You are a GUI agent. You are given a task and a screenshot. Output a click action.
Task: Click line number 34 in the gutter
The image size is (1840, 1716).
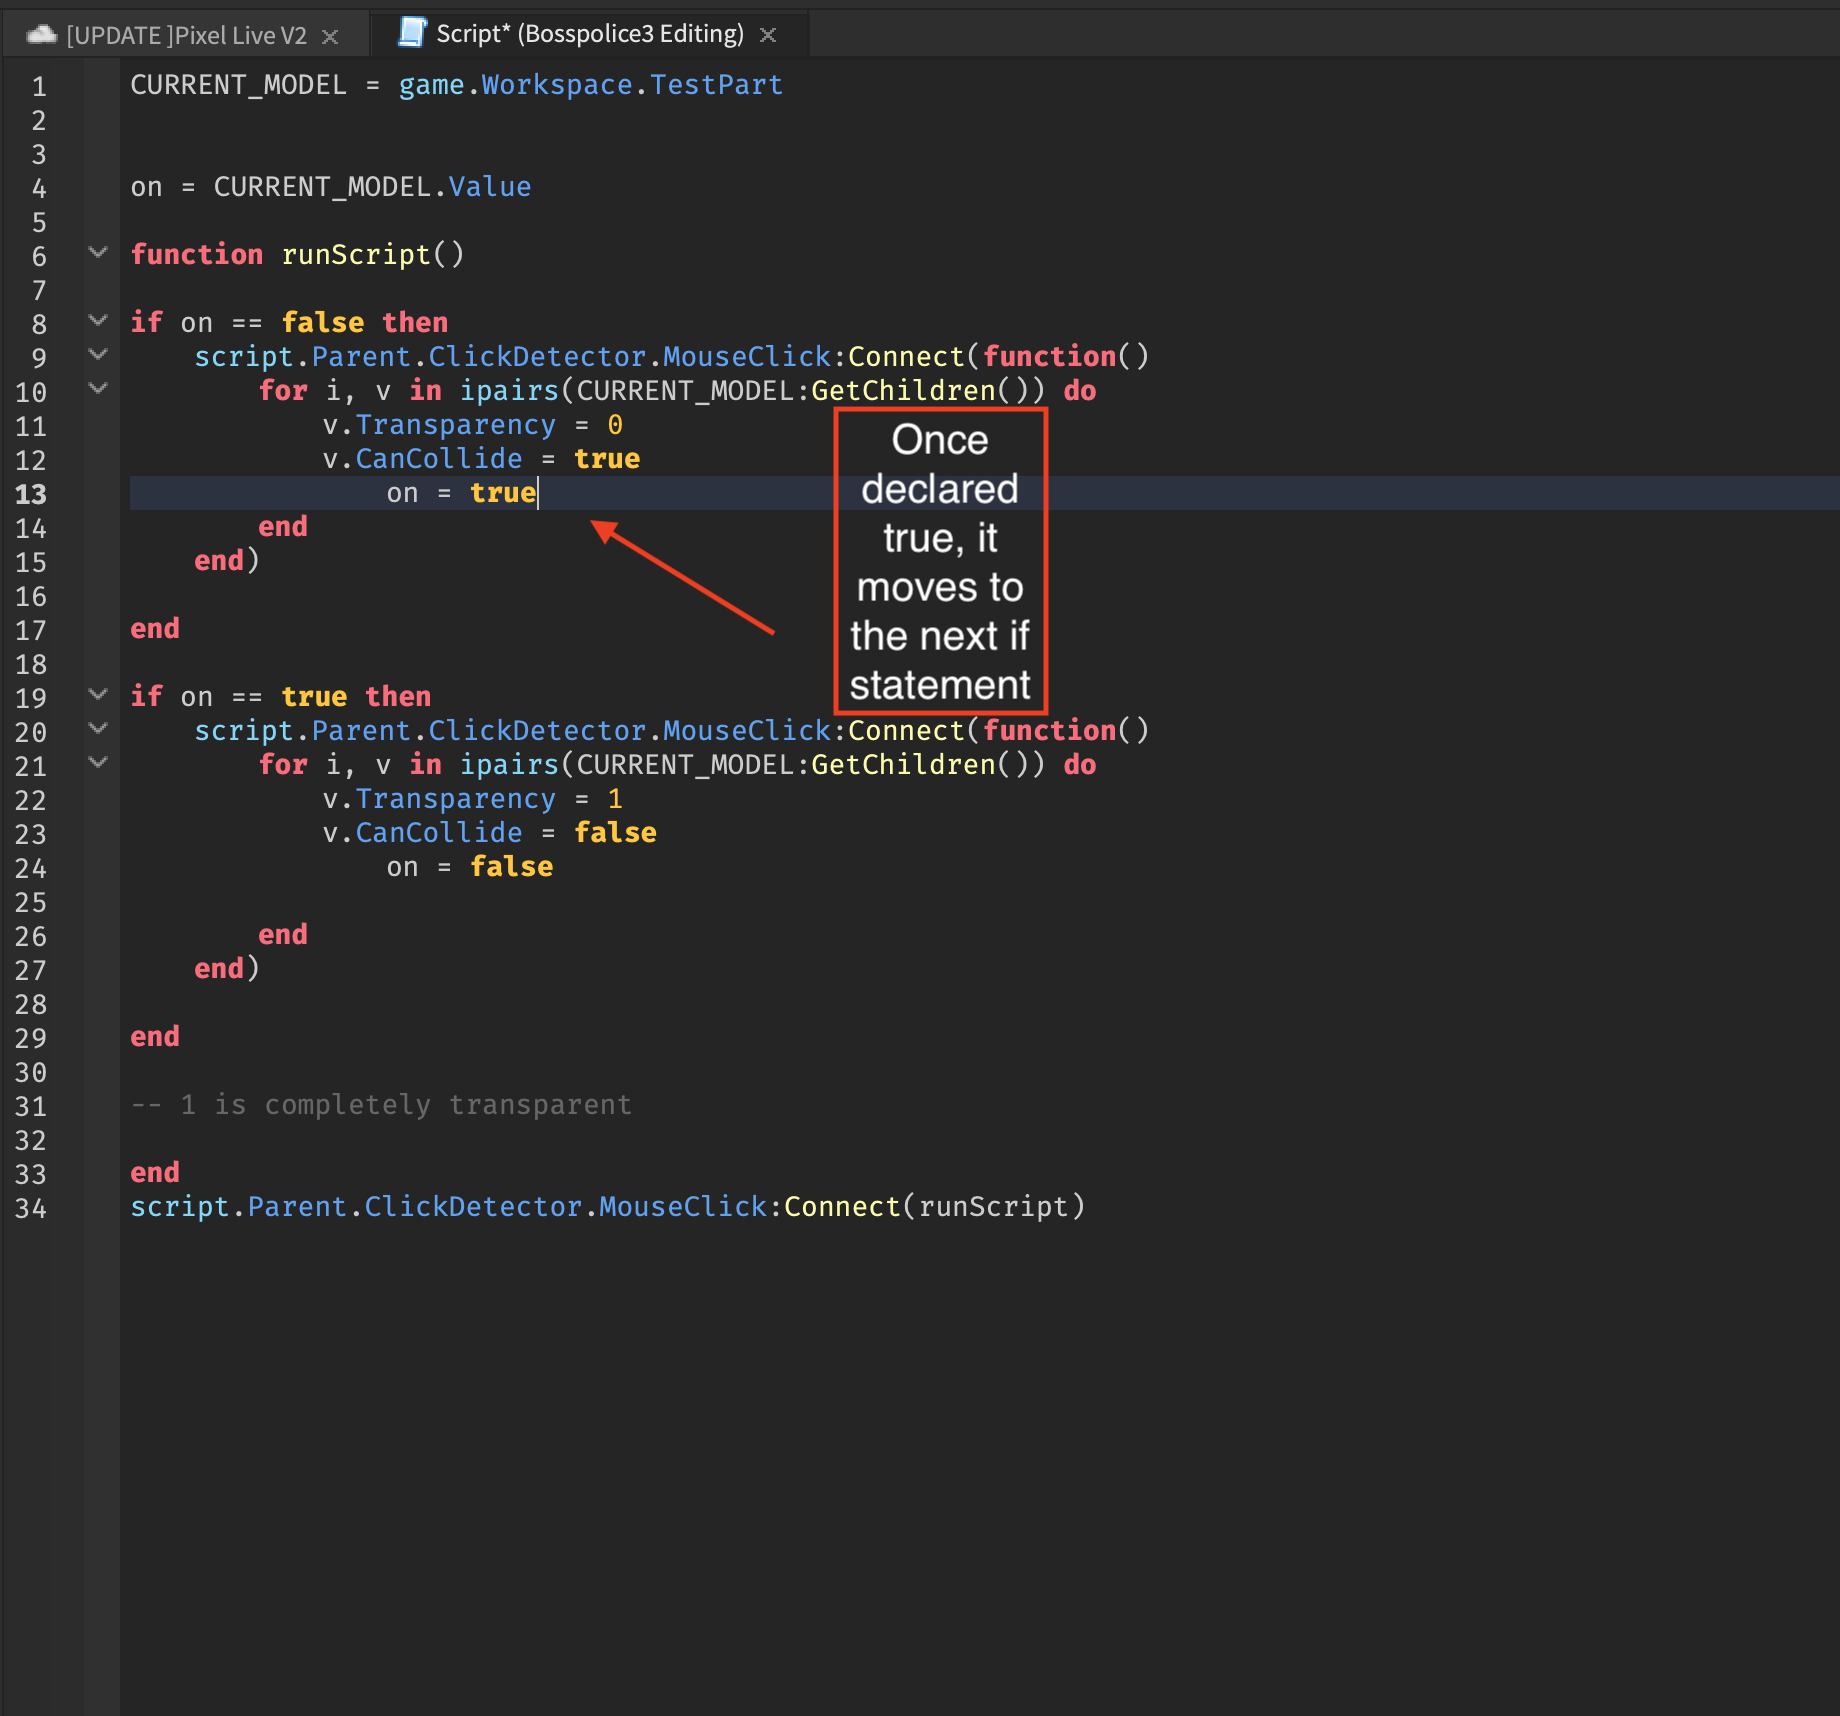click(x=31, y=1208)
